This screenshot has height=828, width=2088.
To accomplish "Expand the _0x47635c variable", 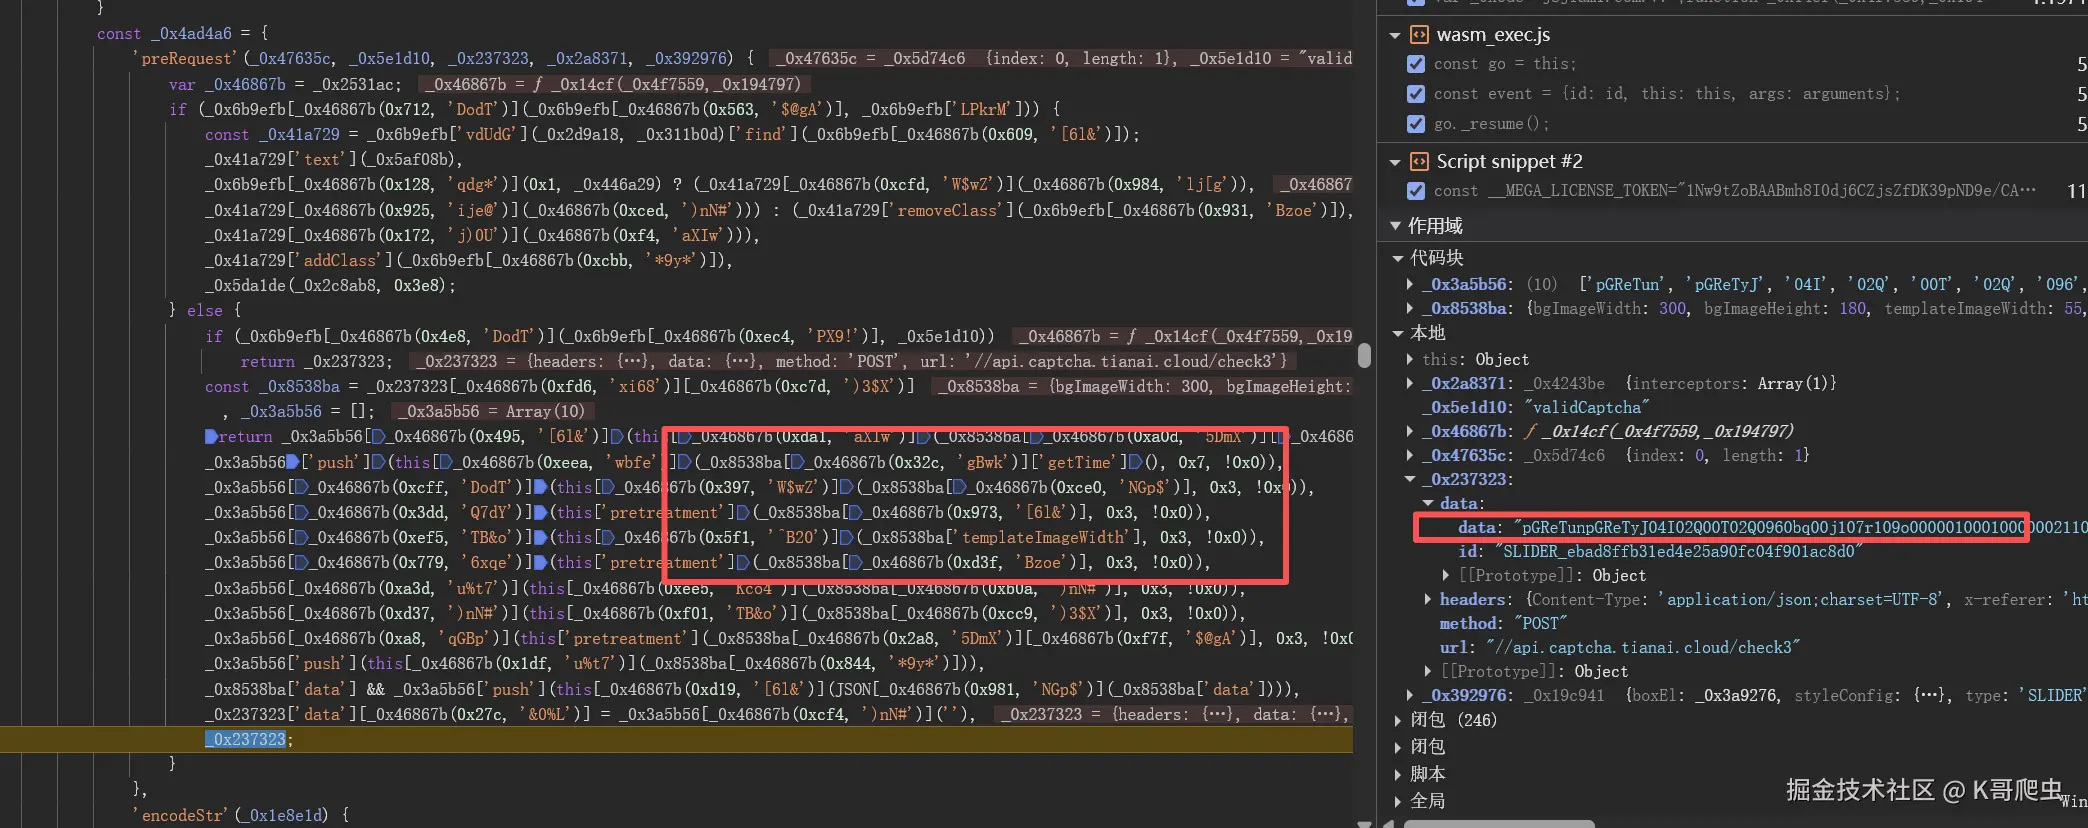I will (x=1410, y=455).
